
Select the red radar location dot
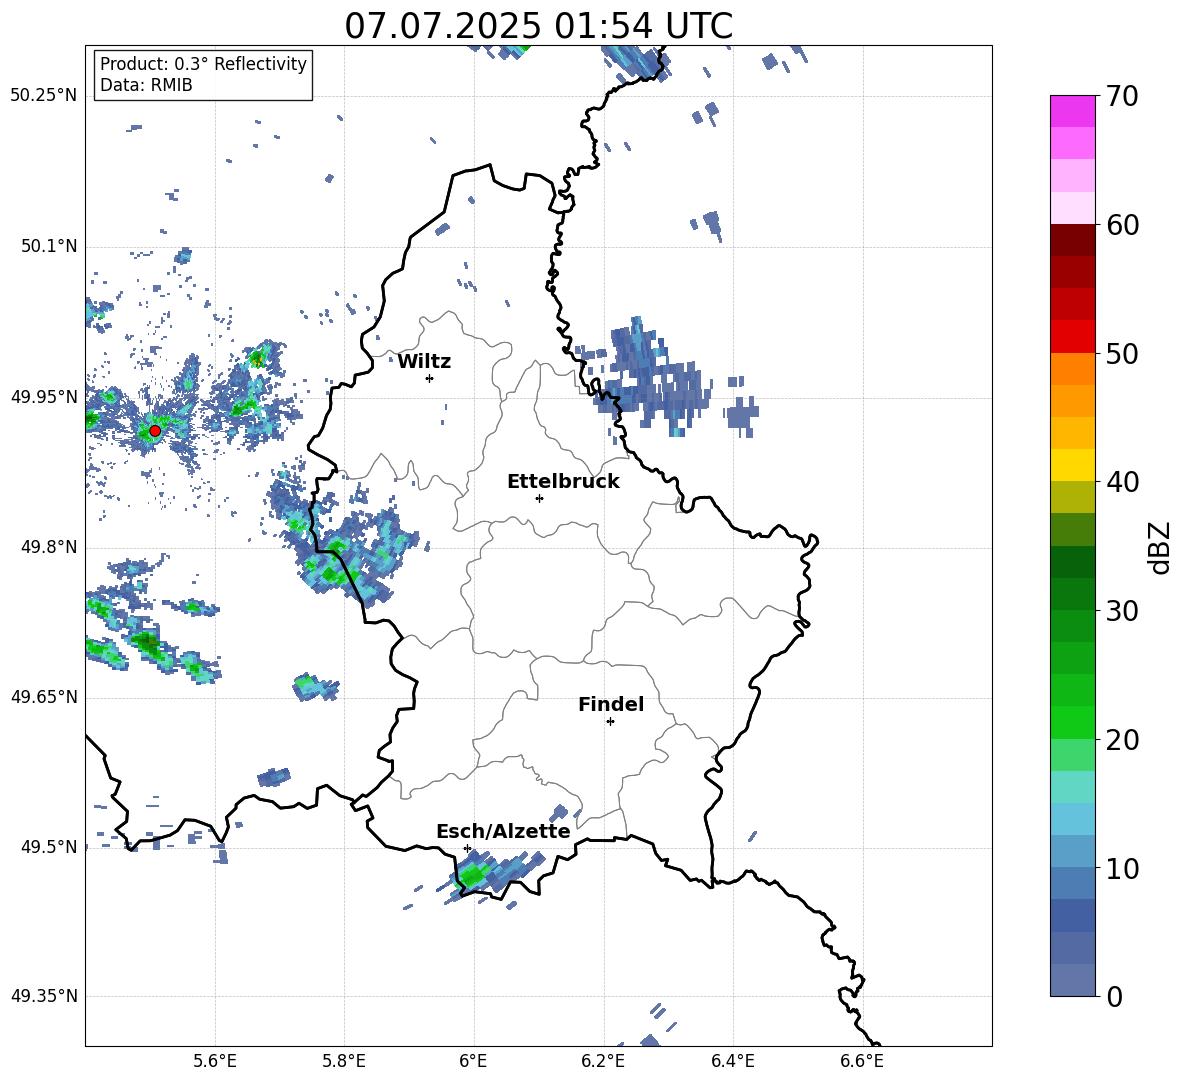coord(155,431)
